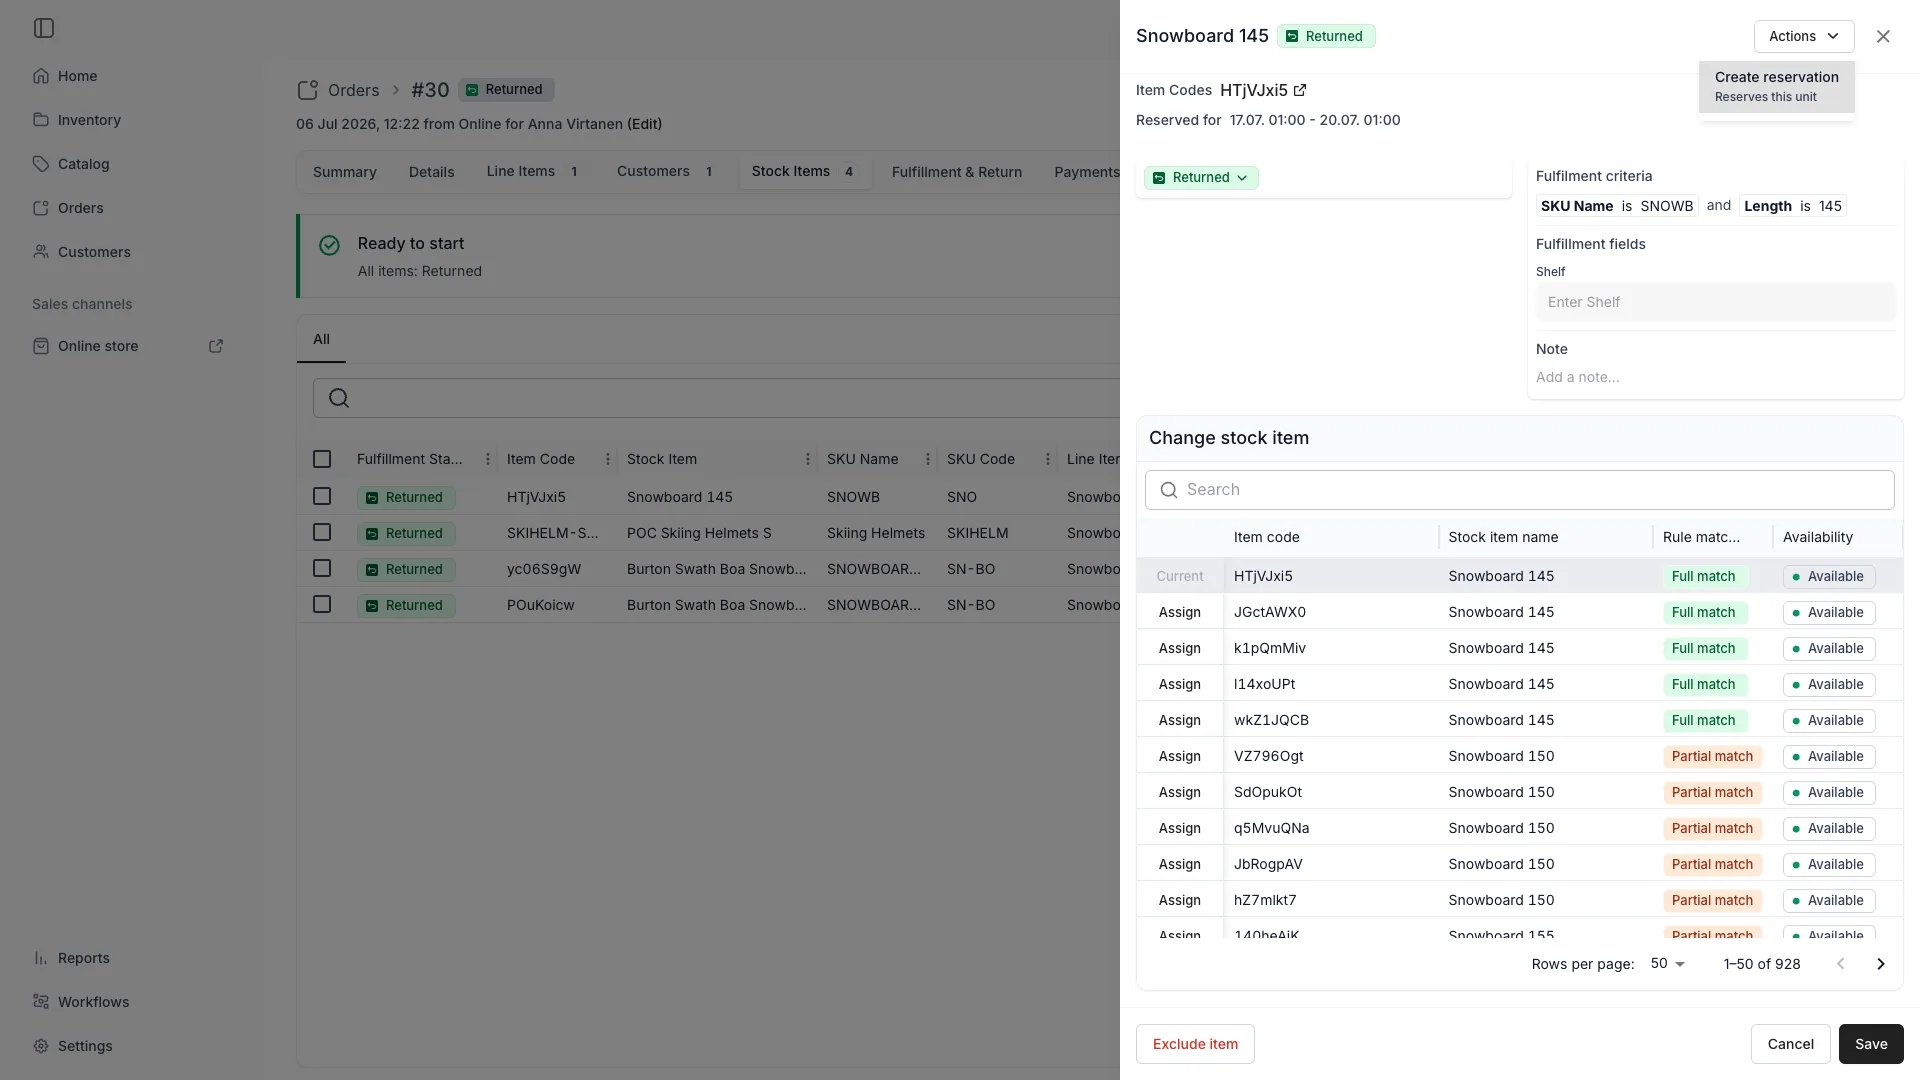Choose Create reservation menu entry

point(1776,86)
